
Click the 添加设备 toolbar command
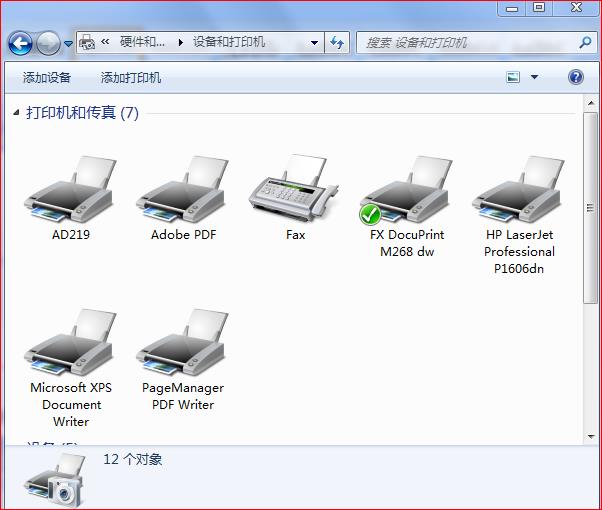(47, 77)
